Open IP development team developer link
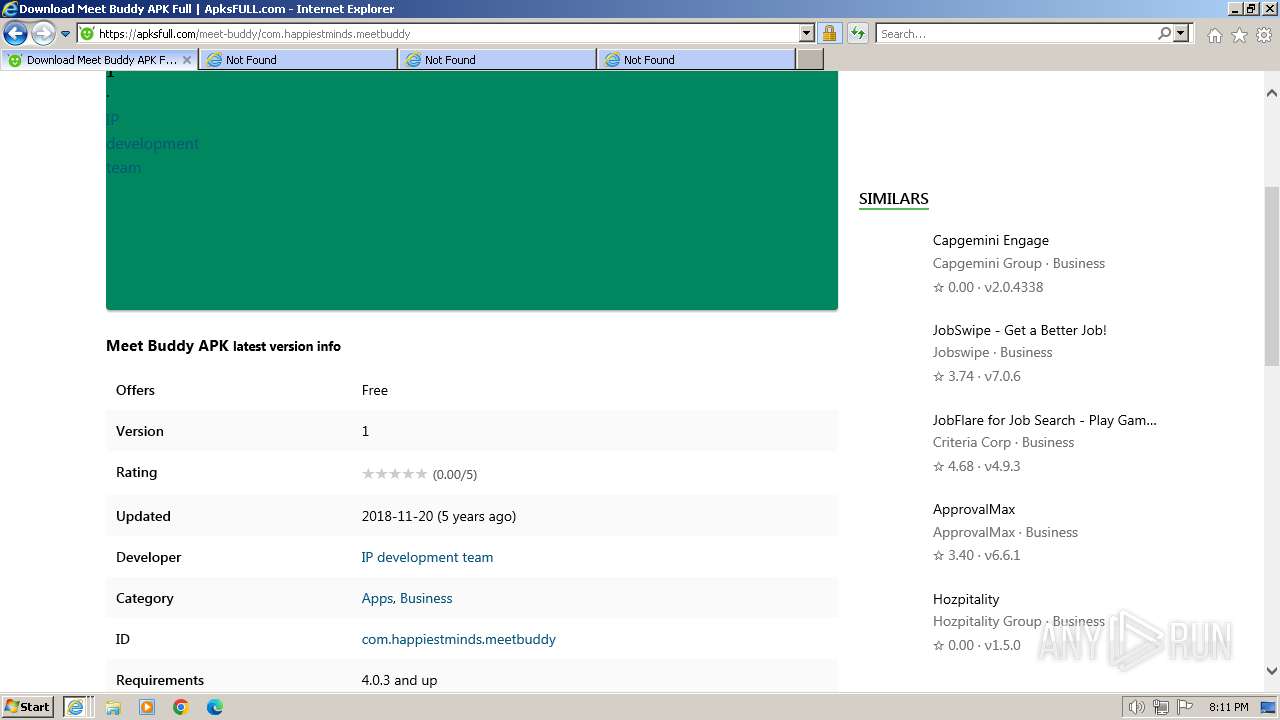The image size is (1280, 720). click(x=427, y=557)
